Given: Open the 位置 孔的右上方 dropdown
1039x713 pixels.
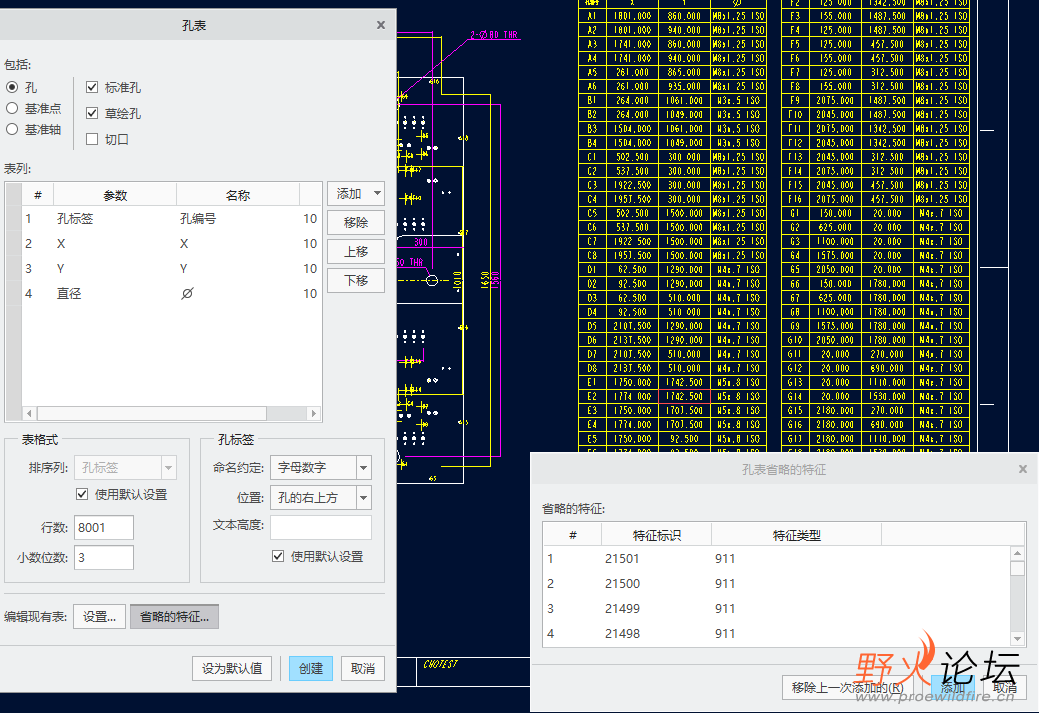Looking at the screenshot, I should [x=321, y=498].
